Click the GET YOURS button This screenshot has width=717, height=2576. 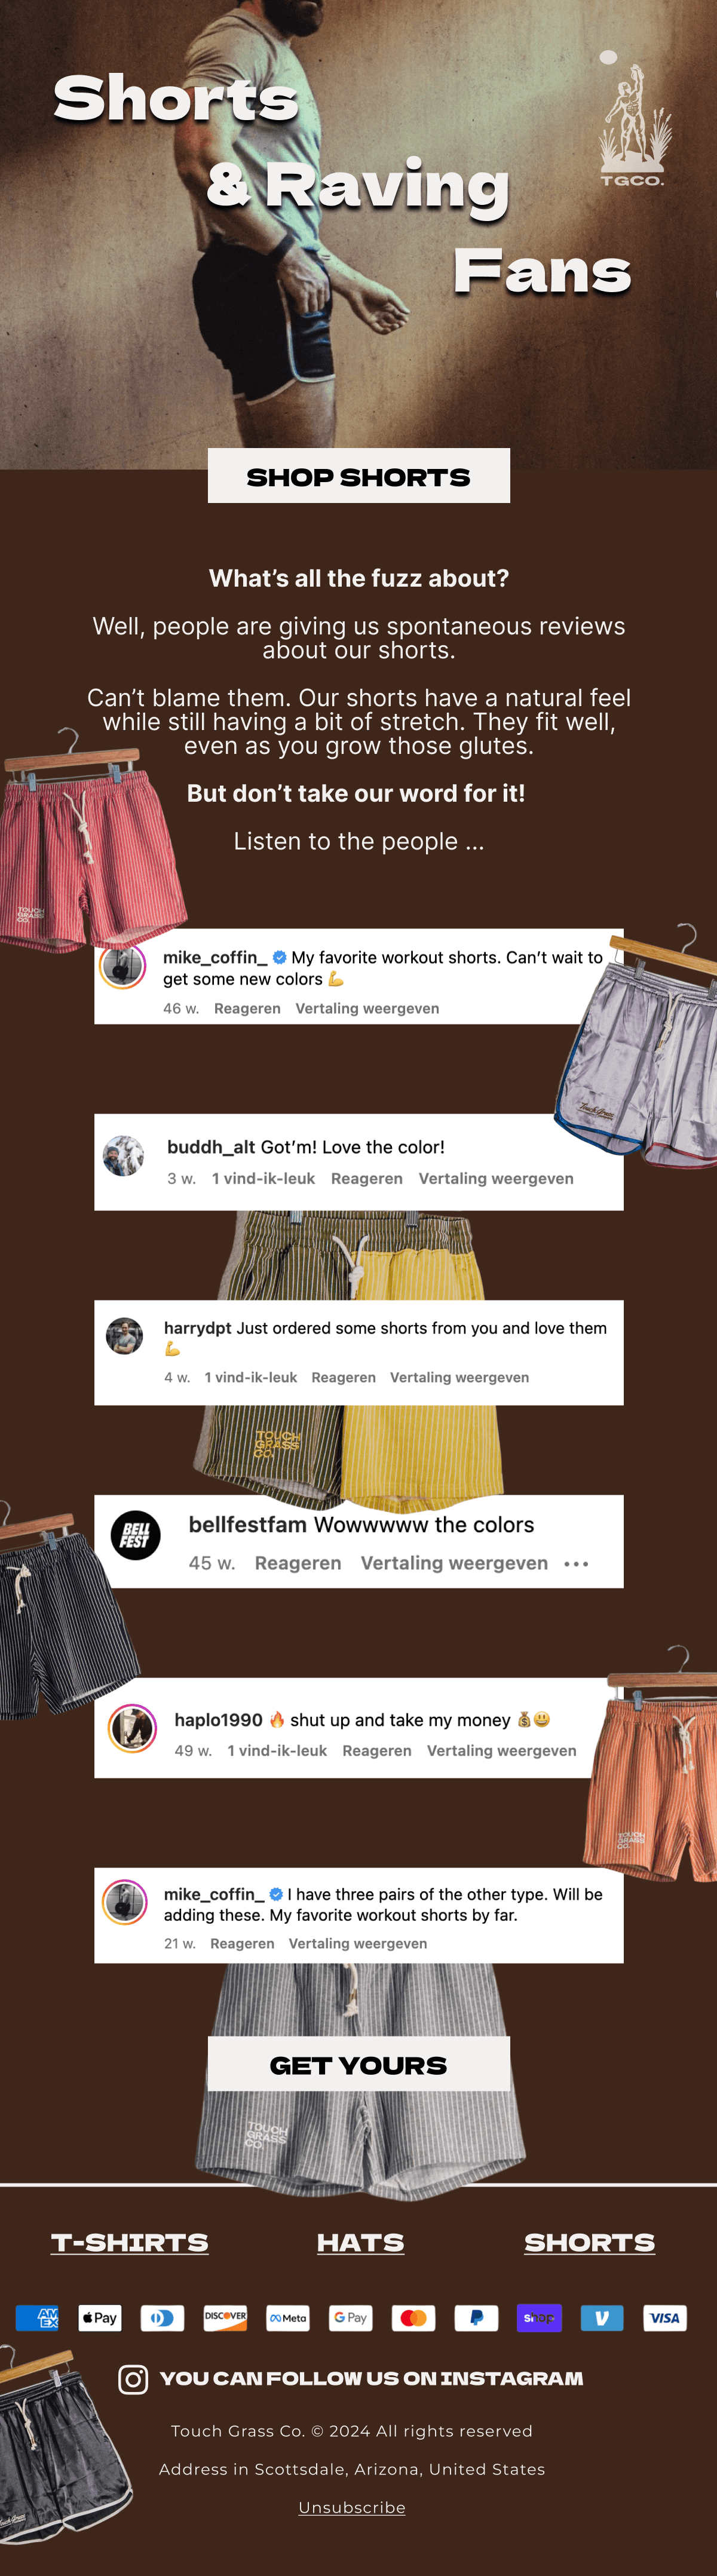pos(359,2064)
